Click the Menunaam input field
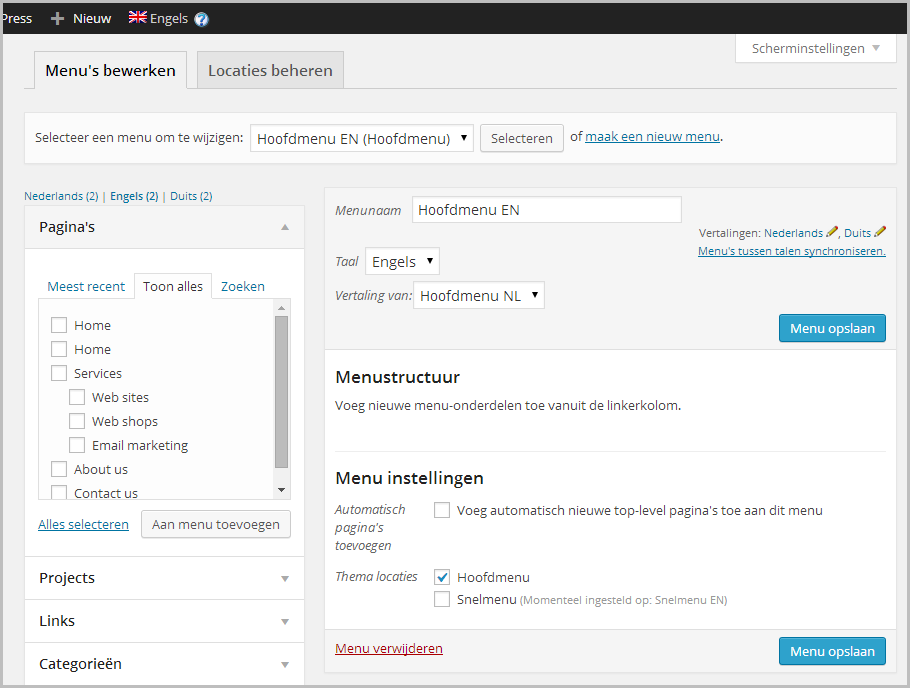Image resolution: width=910 pixels, height=688 pixels. pos(546,209)
